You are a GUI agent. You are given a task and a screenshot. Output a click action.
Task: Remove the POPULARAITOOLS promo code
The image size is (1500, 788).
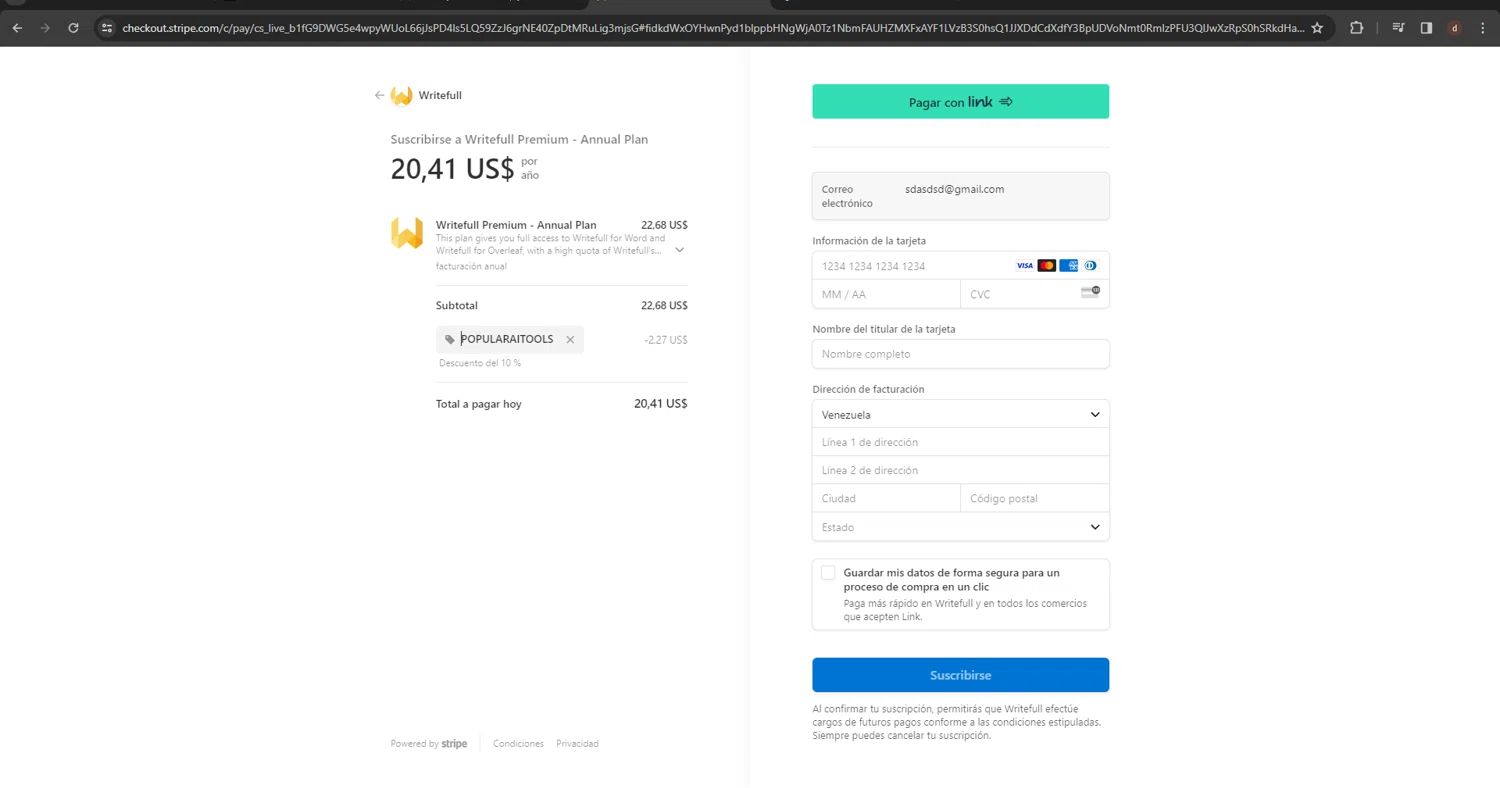(x=570, y=340)
